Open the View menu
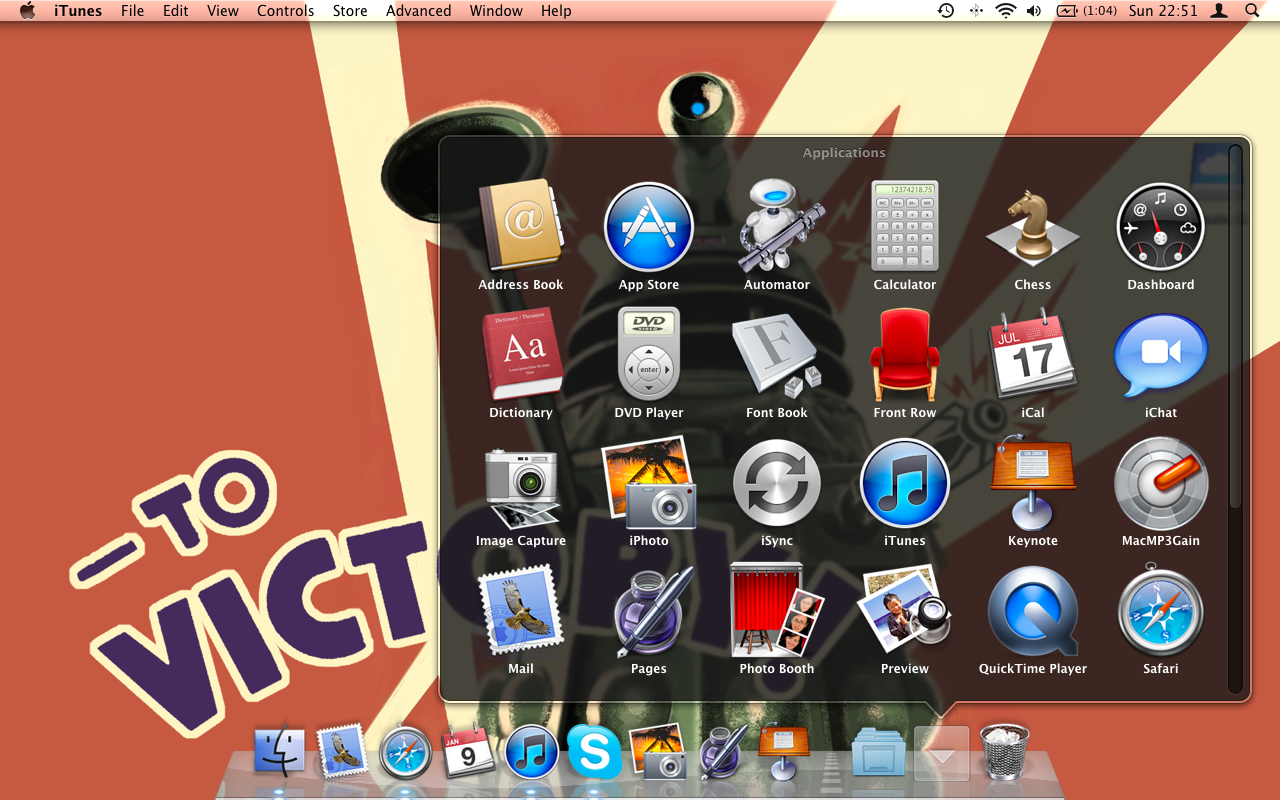1280x800 pixels. [x=223, y=11]
